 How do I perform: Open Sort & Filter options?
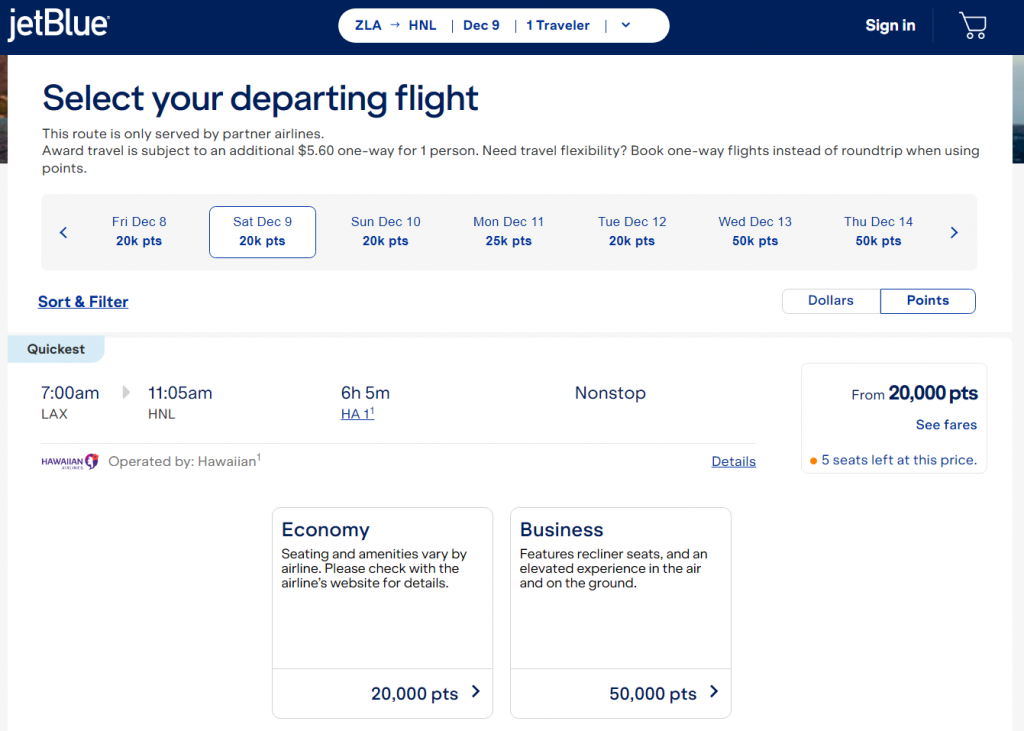click(83, 301)
